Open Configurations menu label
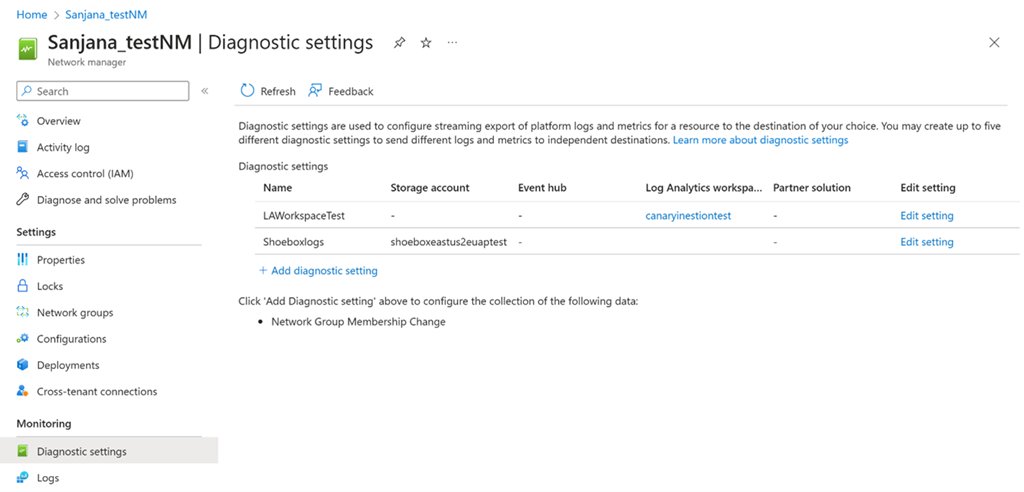This screenshot has width=1024, height=492. point(71,339)
